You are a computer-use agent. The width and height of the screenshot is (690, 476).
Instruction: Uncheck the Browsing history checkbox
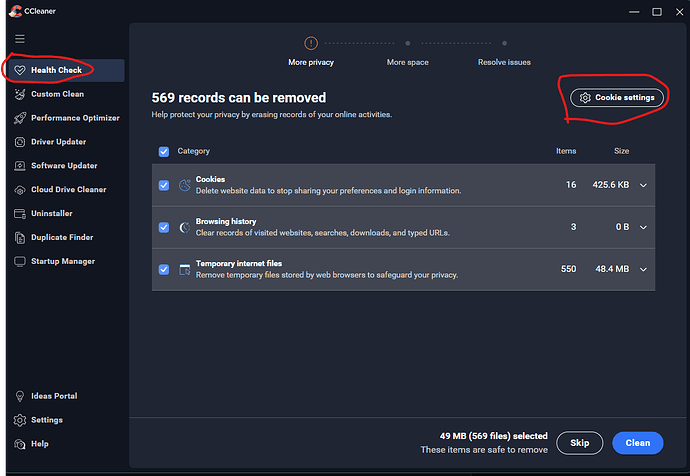click(x=164, y=227)
